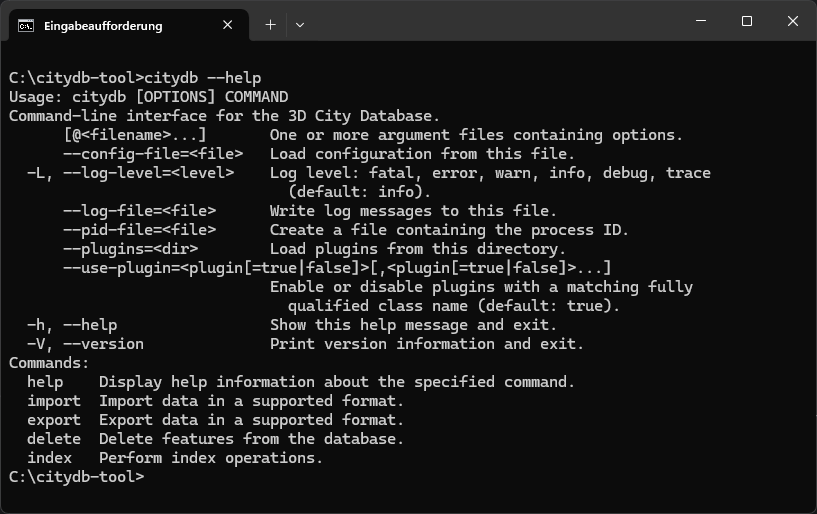Click the empty title bar area beside the tabs
Viewport: 817px width, 514px height.
tap(495, 21)
